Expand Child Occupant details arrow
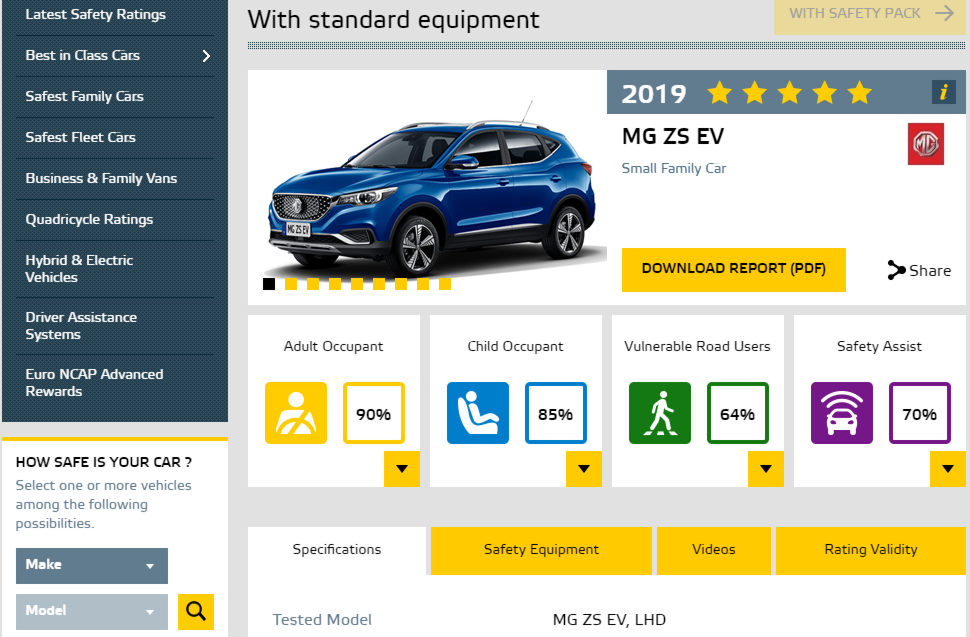The height and width of the screenshot is (637, 970). point(583,469)
